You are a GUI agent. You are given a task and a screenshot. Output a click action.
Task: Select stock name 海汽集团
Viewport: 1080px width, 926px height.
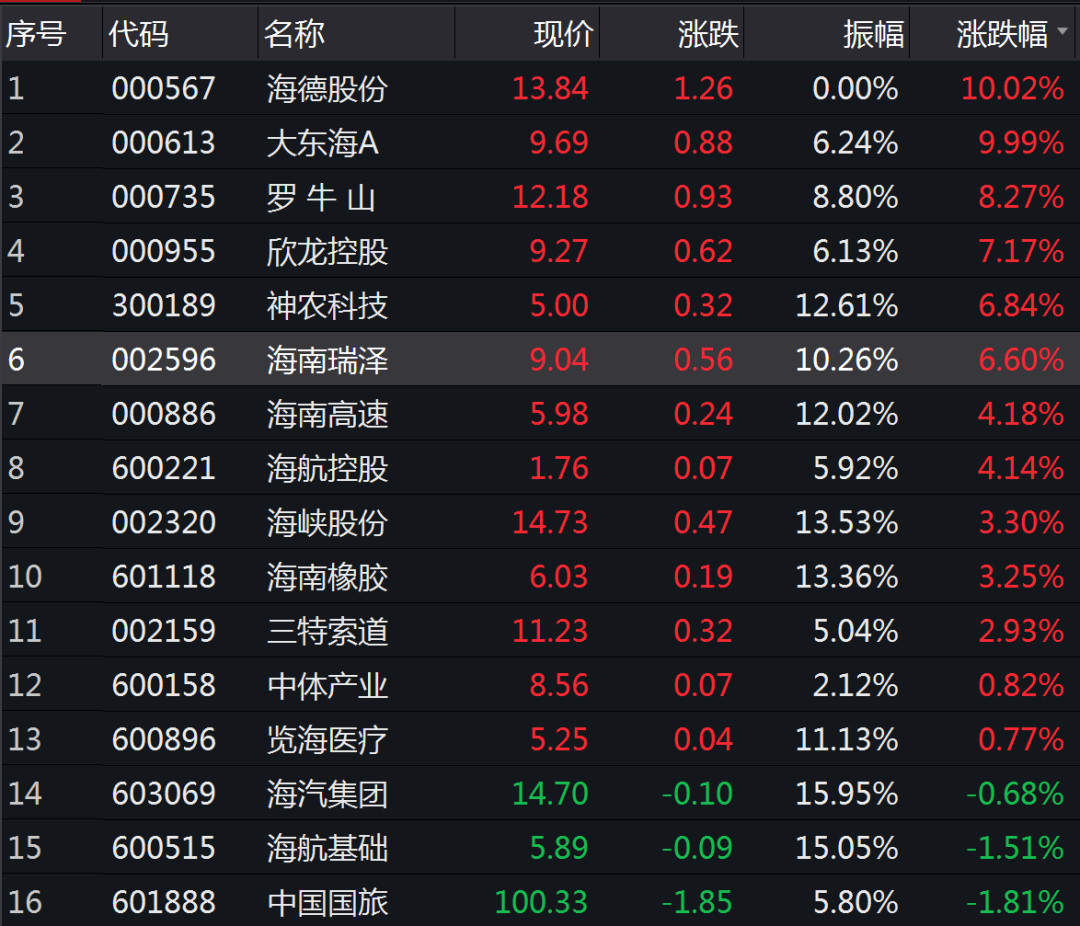pyautogui.click(x=327, y=794)
